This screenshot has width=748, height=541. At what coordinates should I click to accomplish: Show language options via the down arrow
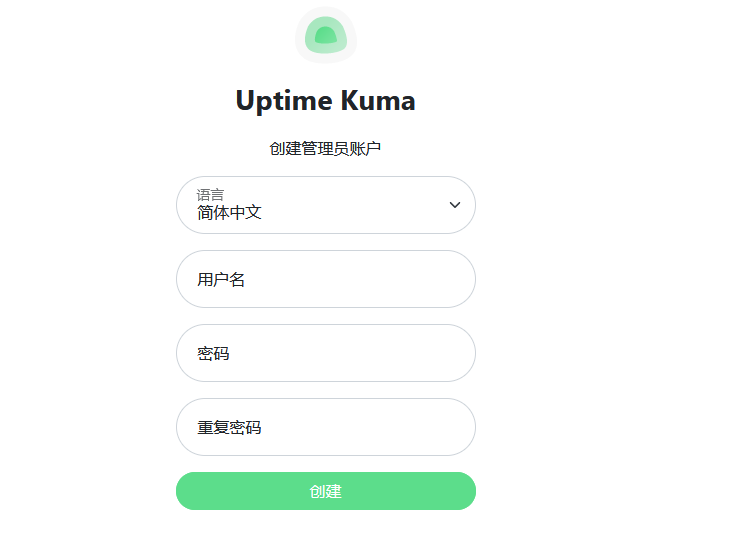(455, 205)
